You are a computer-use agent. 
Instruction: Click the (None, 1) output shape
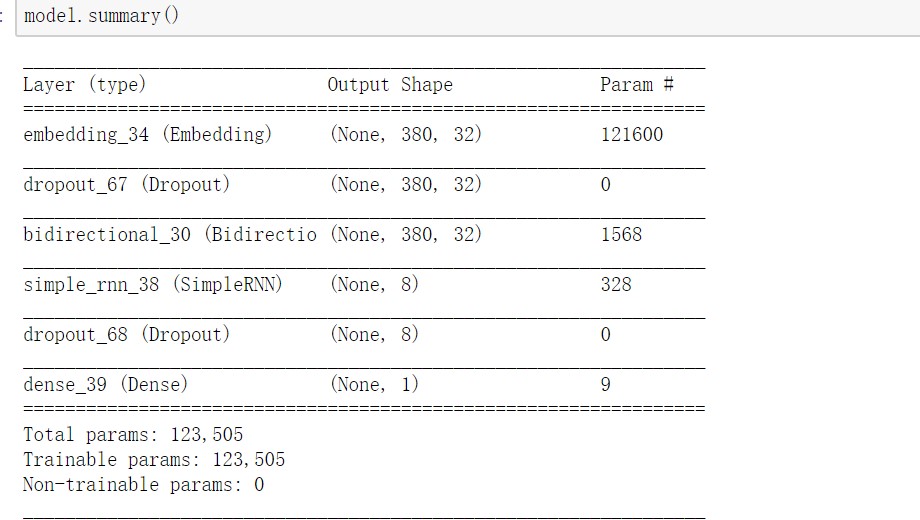point(374,384)
